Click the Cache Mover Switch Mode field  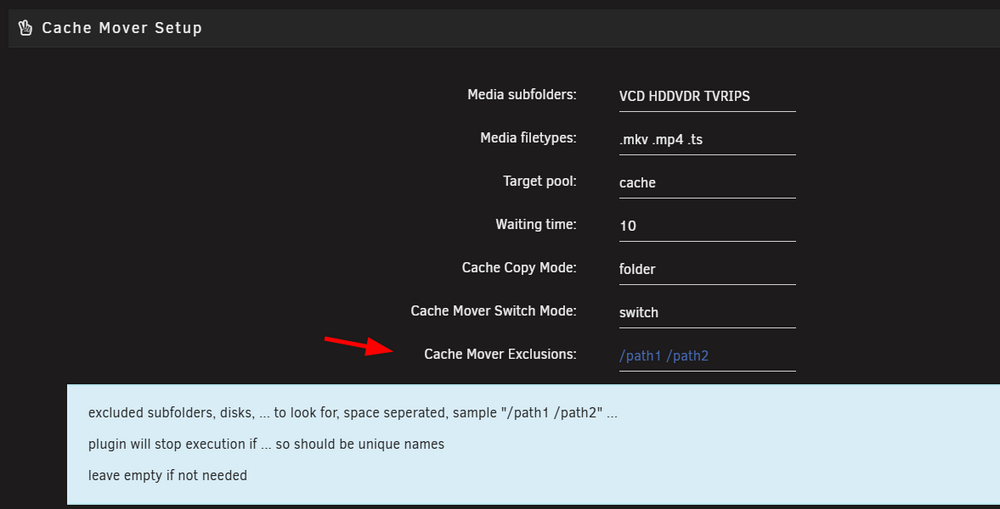(x=707, y=313)
